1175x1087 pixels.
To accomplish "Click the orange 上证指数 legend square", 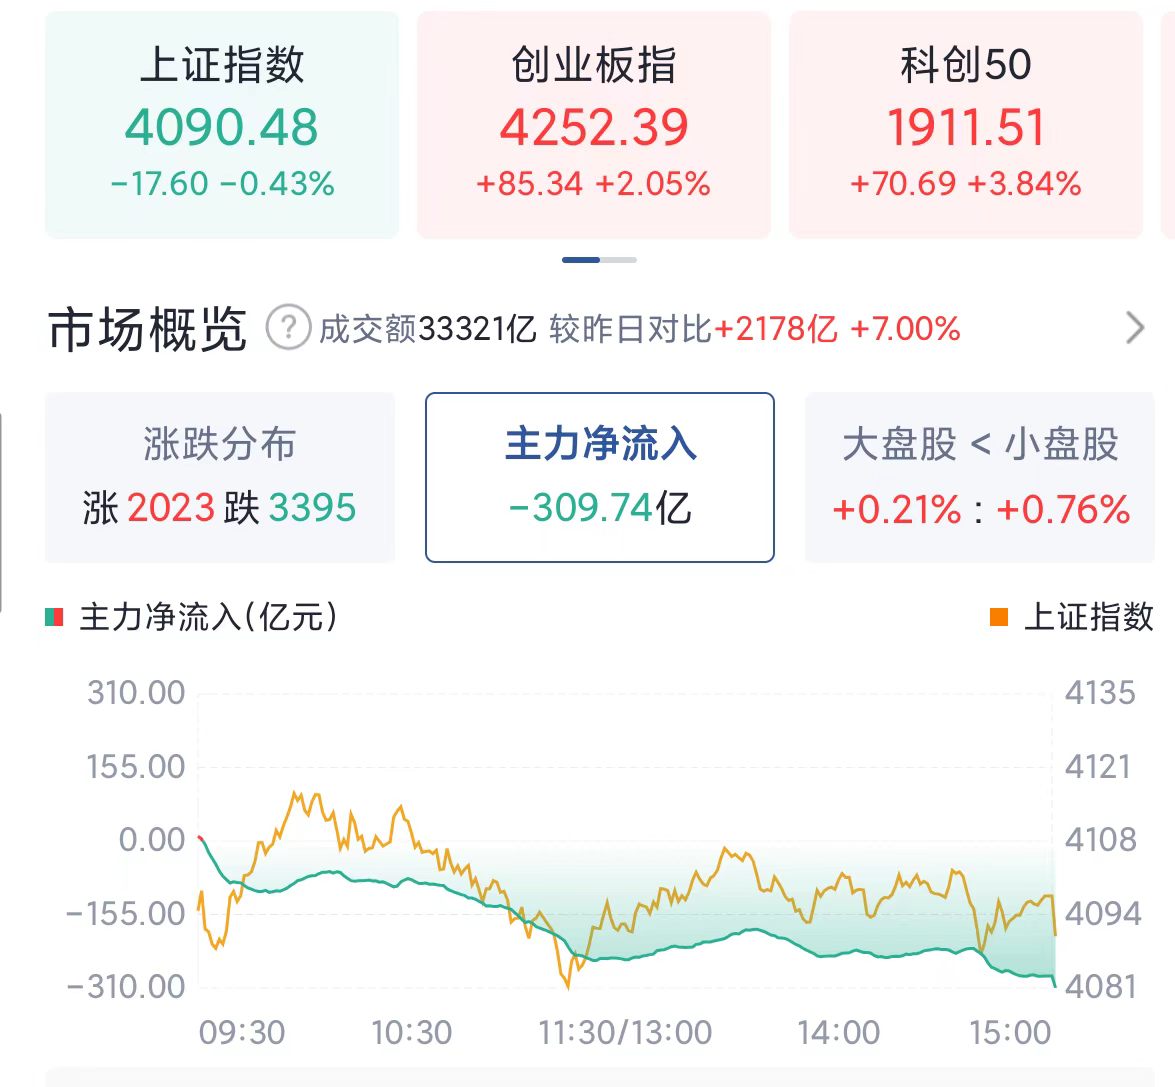I will (x=999, y=617).
